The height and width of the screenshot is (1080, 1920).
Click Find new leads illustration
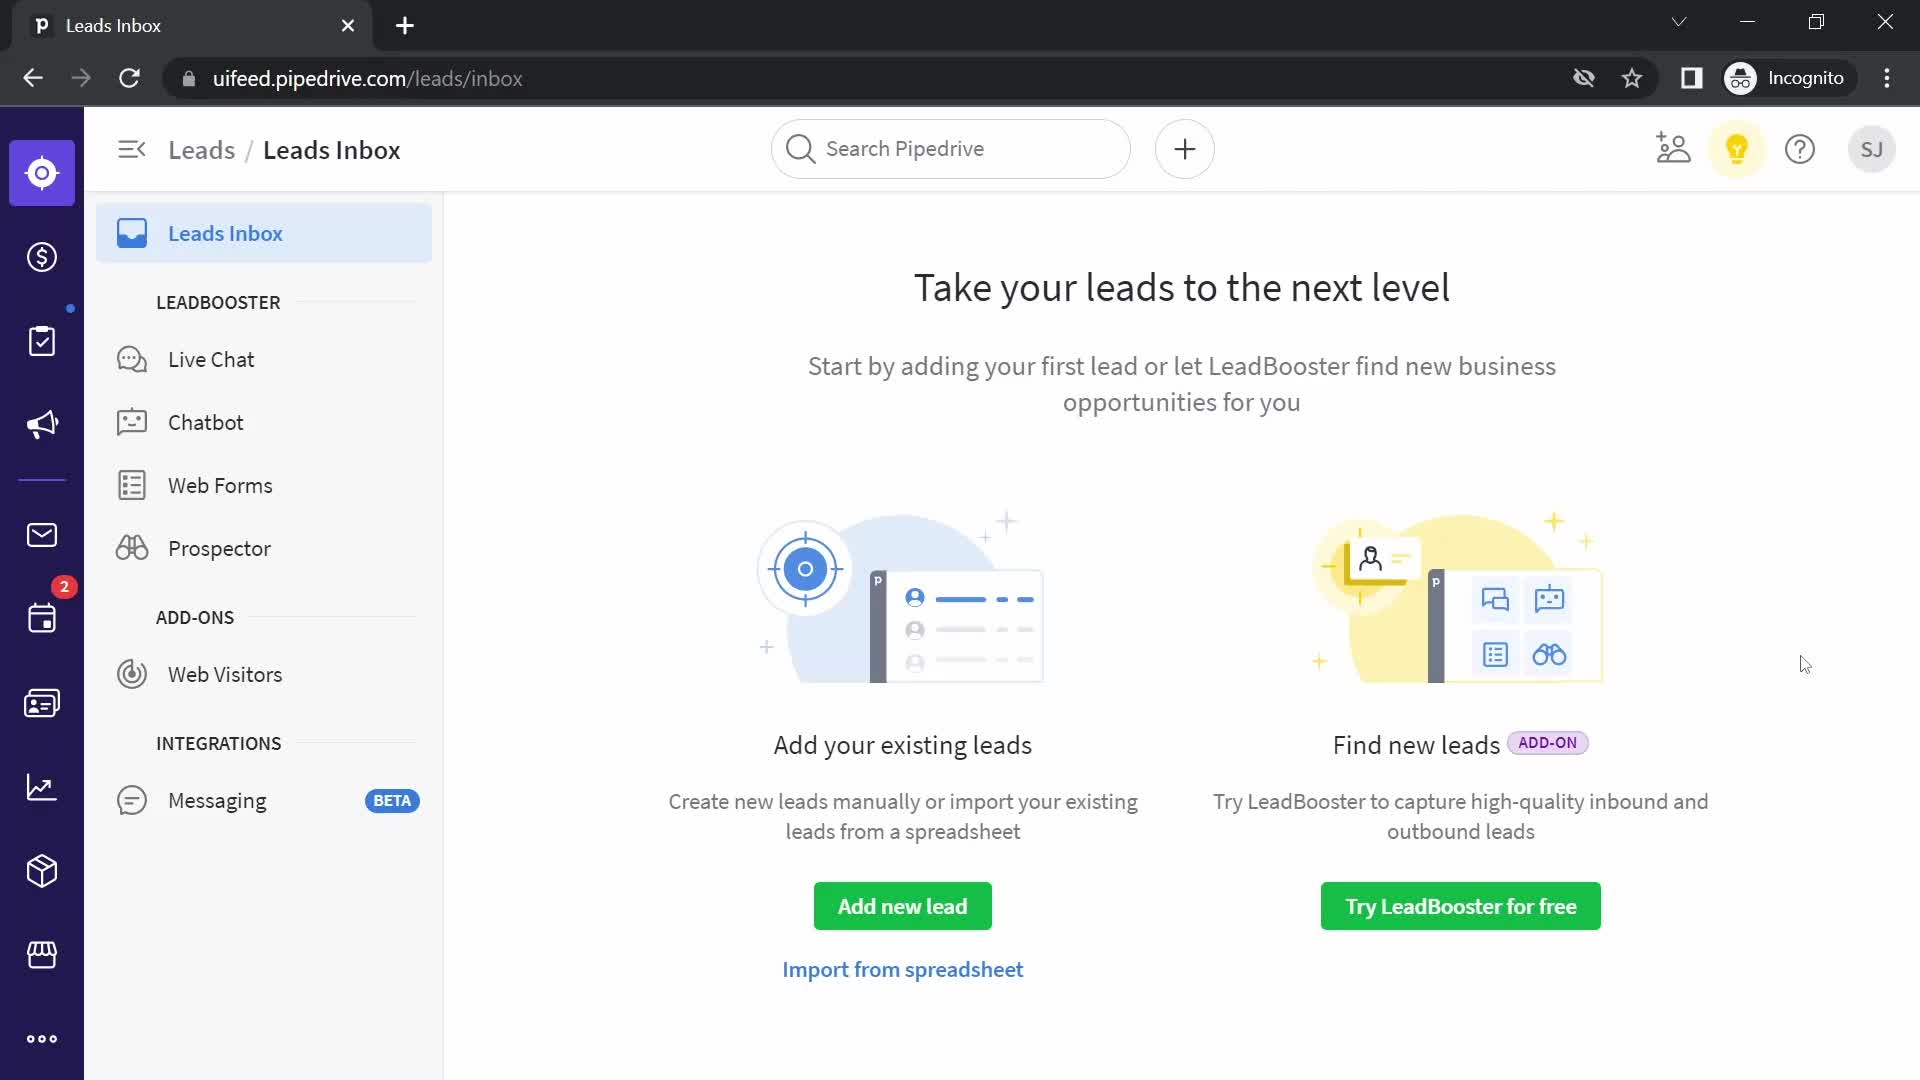point(1459,599)
